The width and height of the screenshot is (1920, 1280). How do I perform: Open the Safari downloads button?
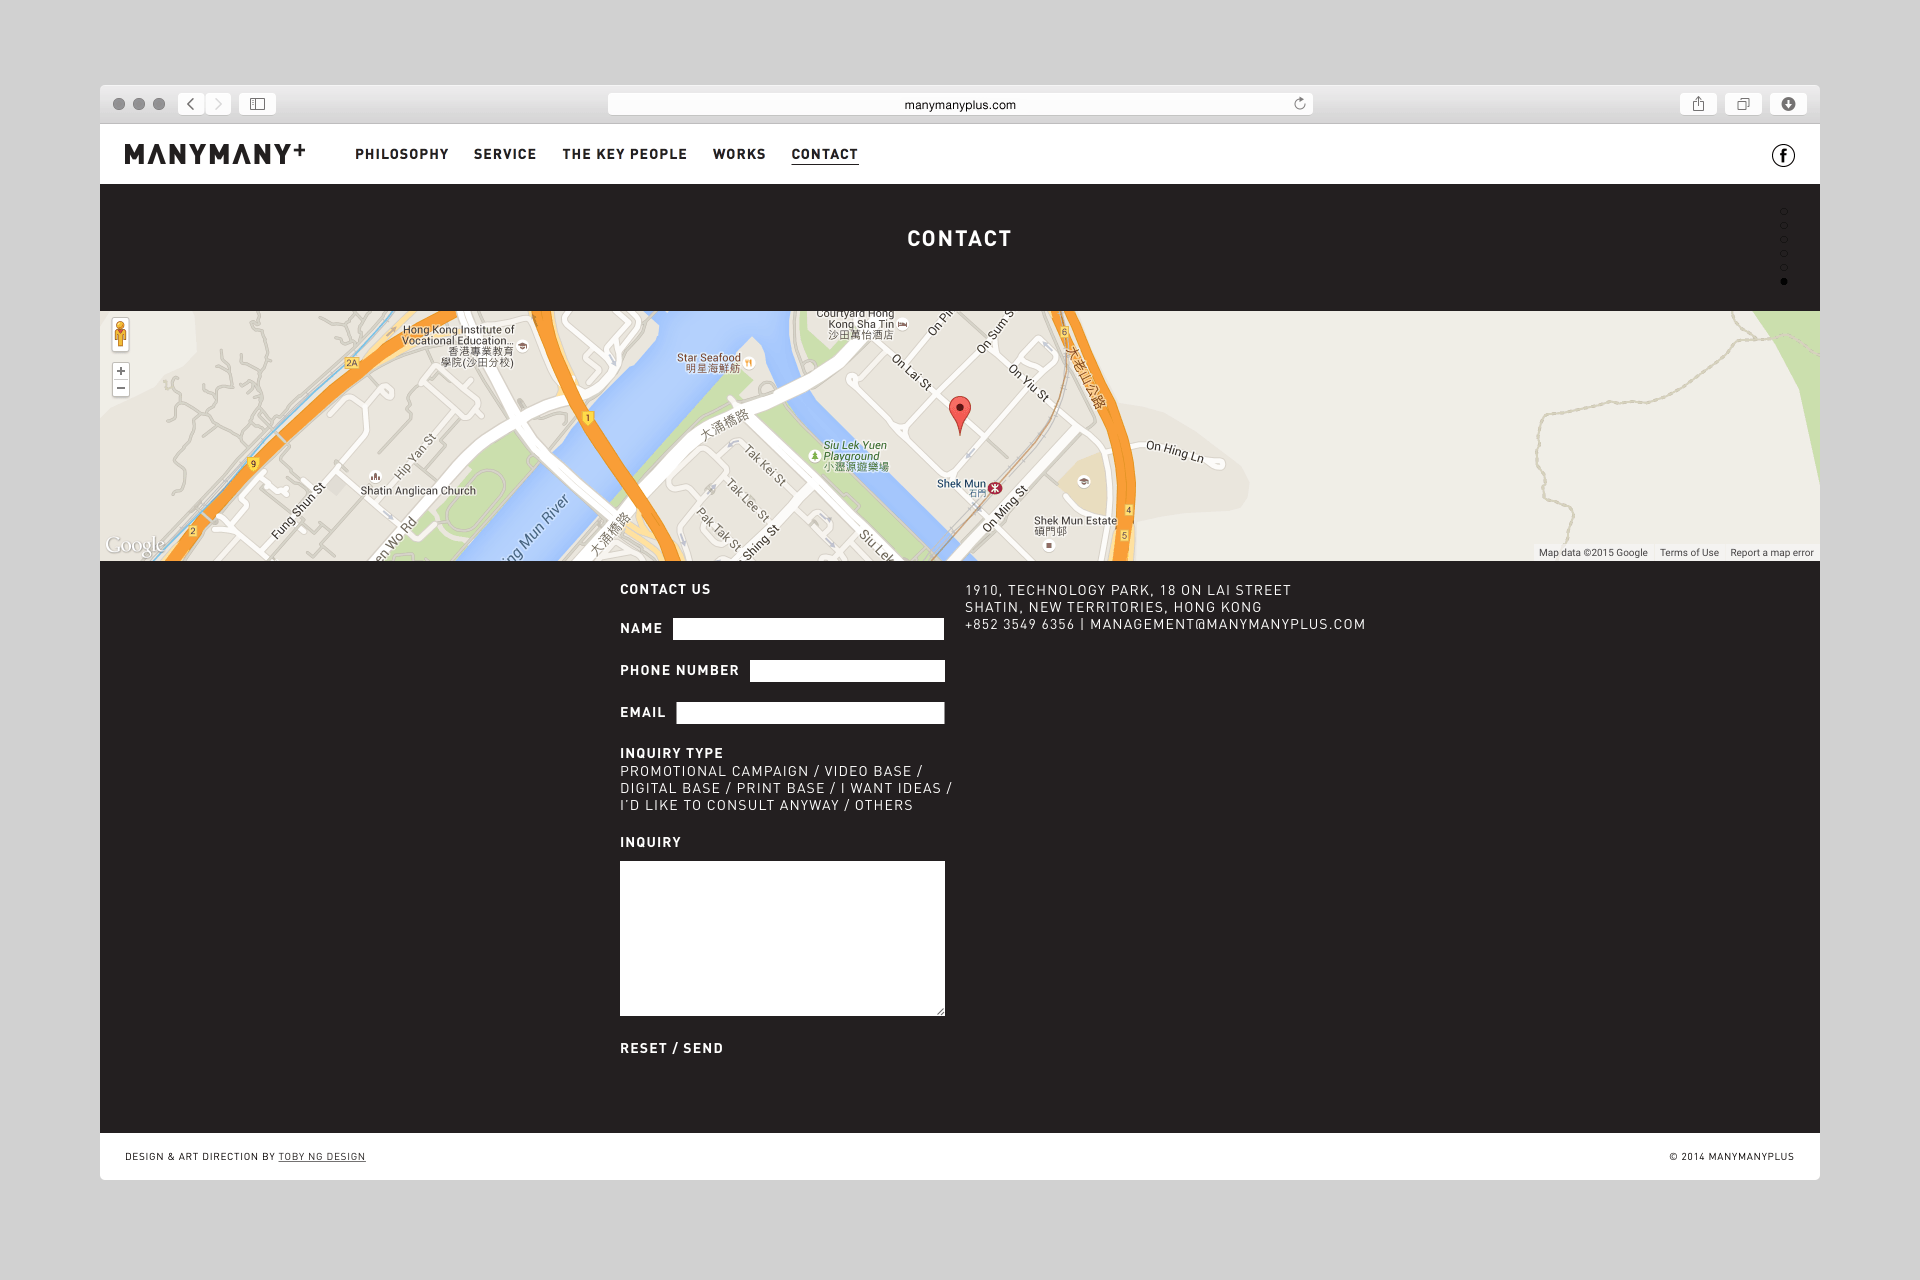click(1788, 104)
